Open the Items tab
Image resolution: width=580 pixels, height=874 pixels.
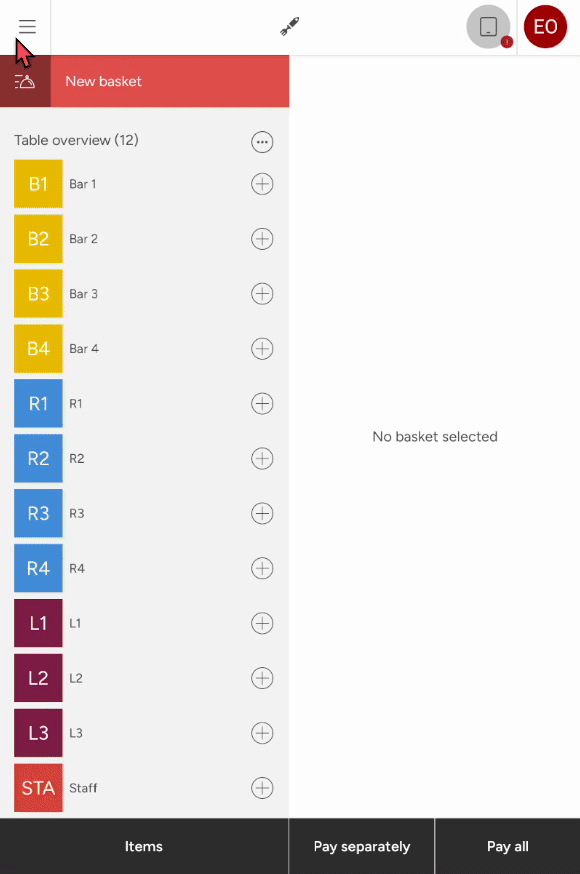click(144, 846)
